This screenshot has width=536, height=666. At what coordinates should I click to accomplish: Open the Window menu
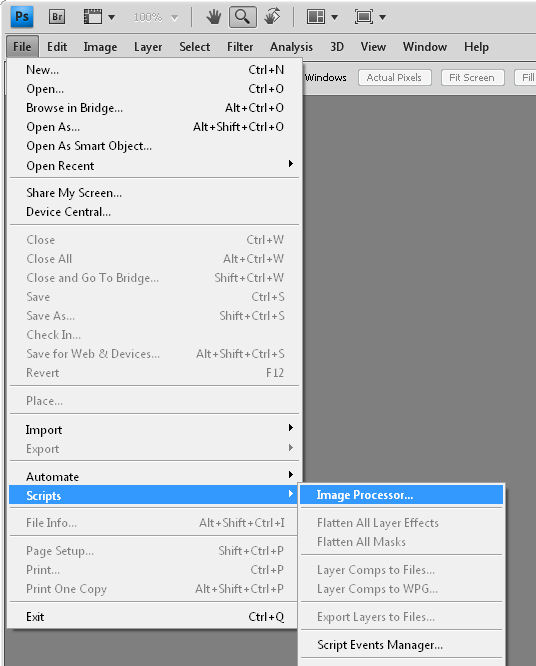coord(425,47)
